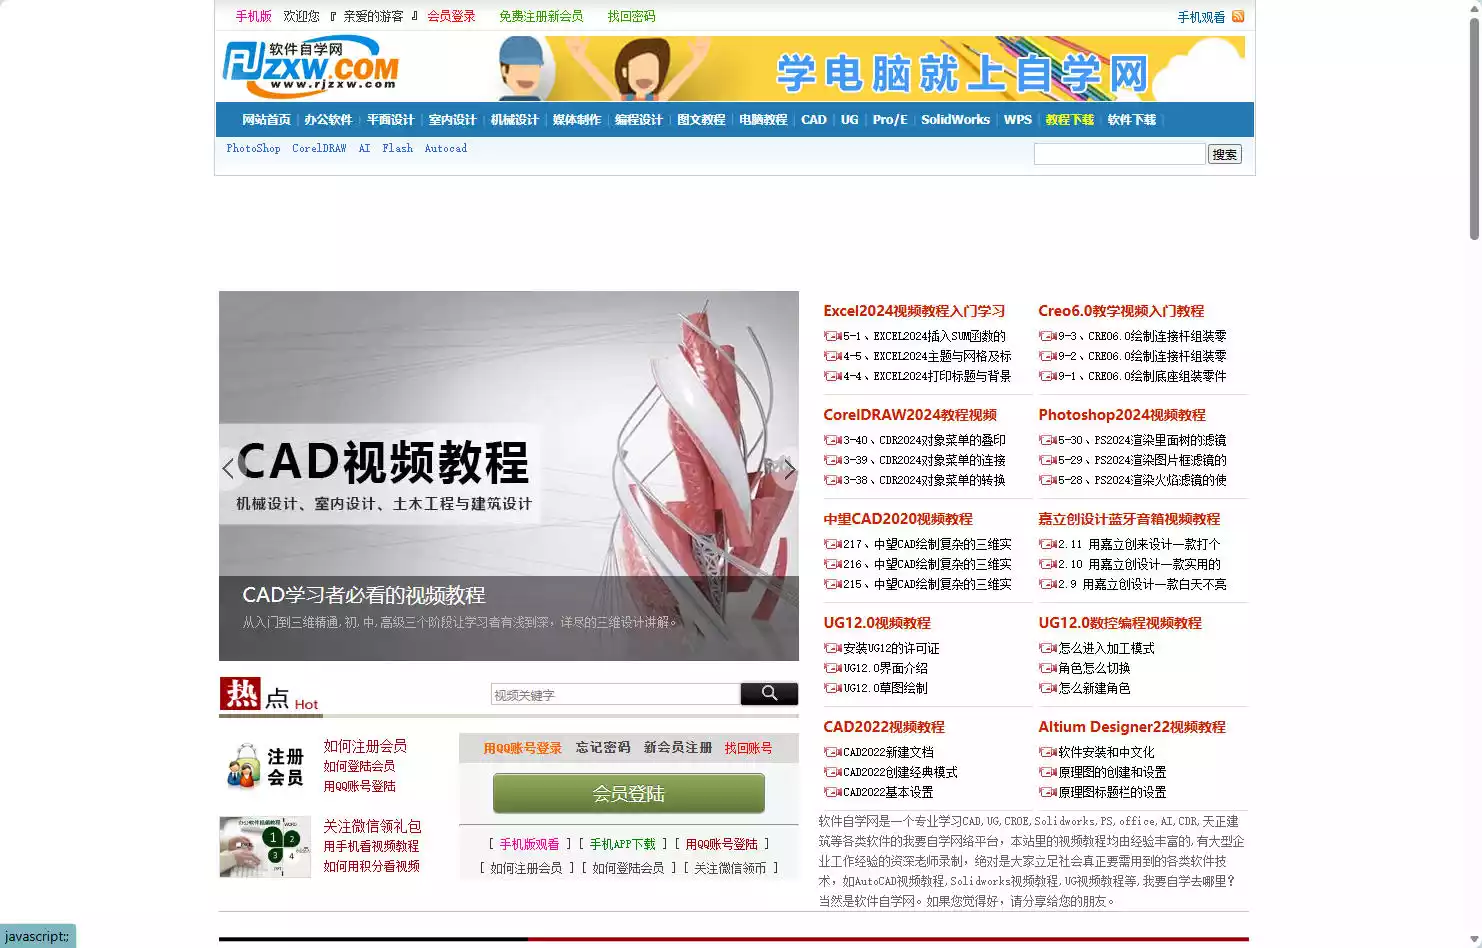Screen dimensions: 1482x948
Task: Click the Autocad sub-navigation link
Action: point(445,148)
